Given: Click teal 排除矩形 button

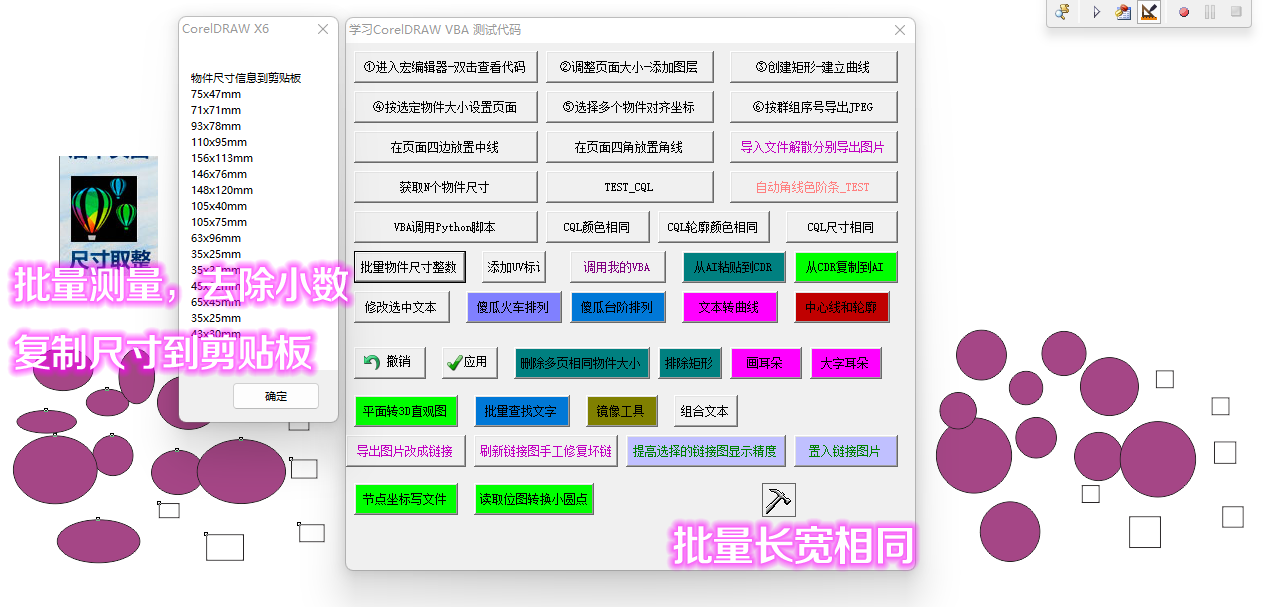Looking at the screenshot, I should 690,363.
